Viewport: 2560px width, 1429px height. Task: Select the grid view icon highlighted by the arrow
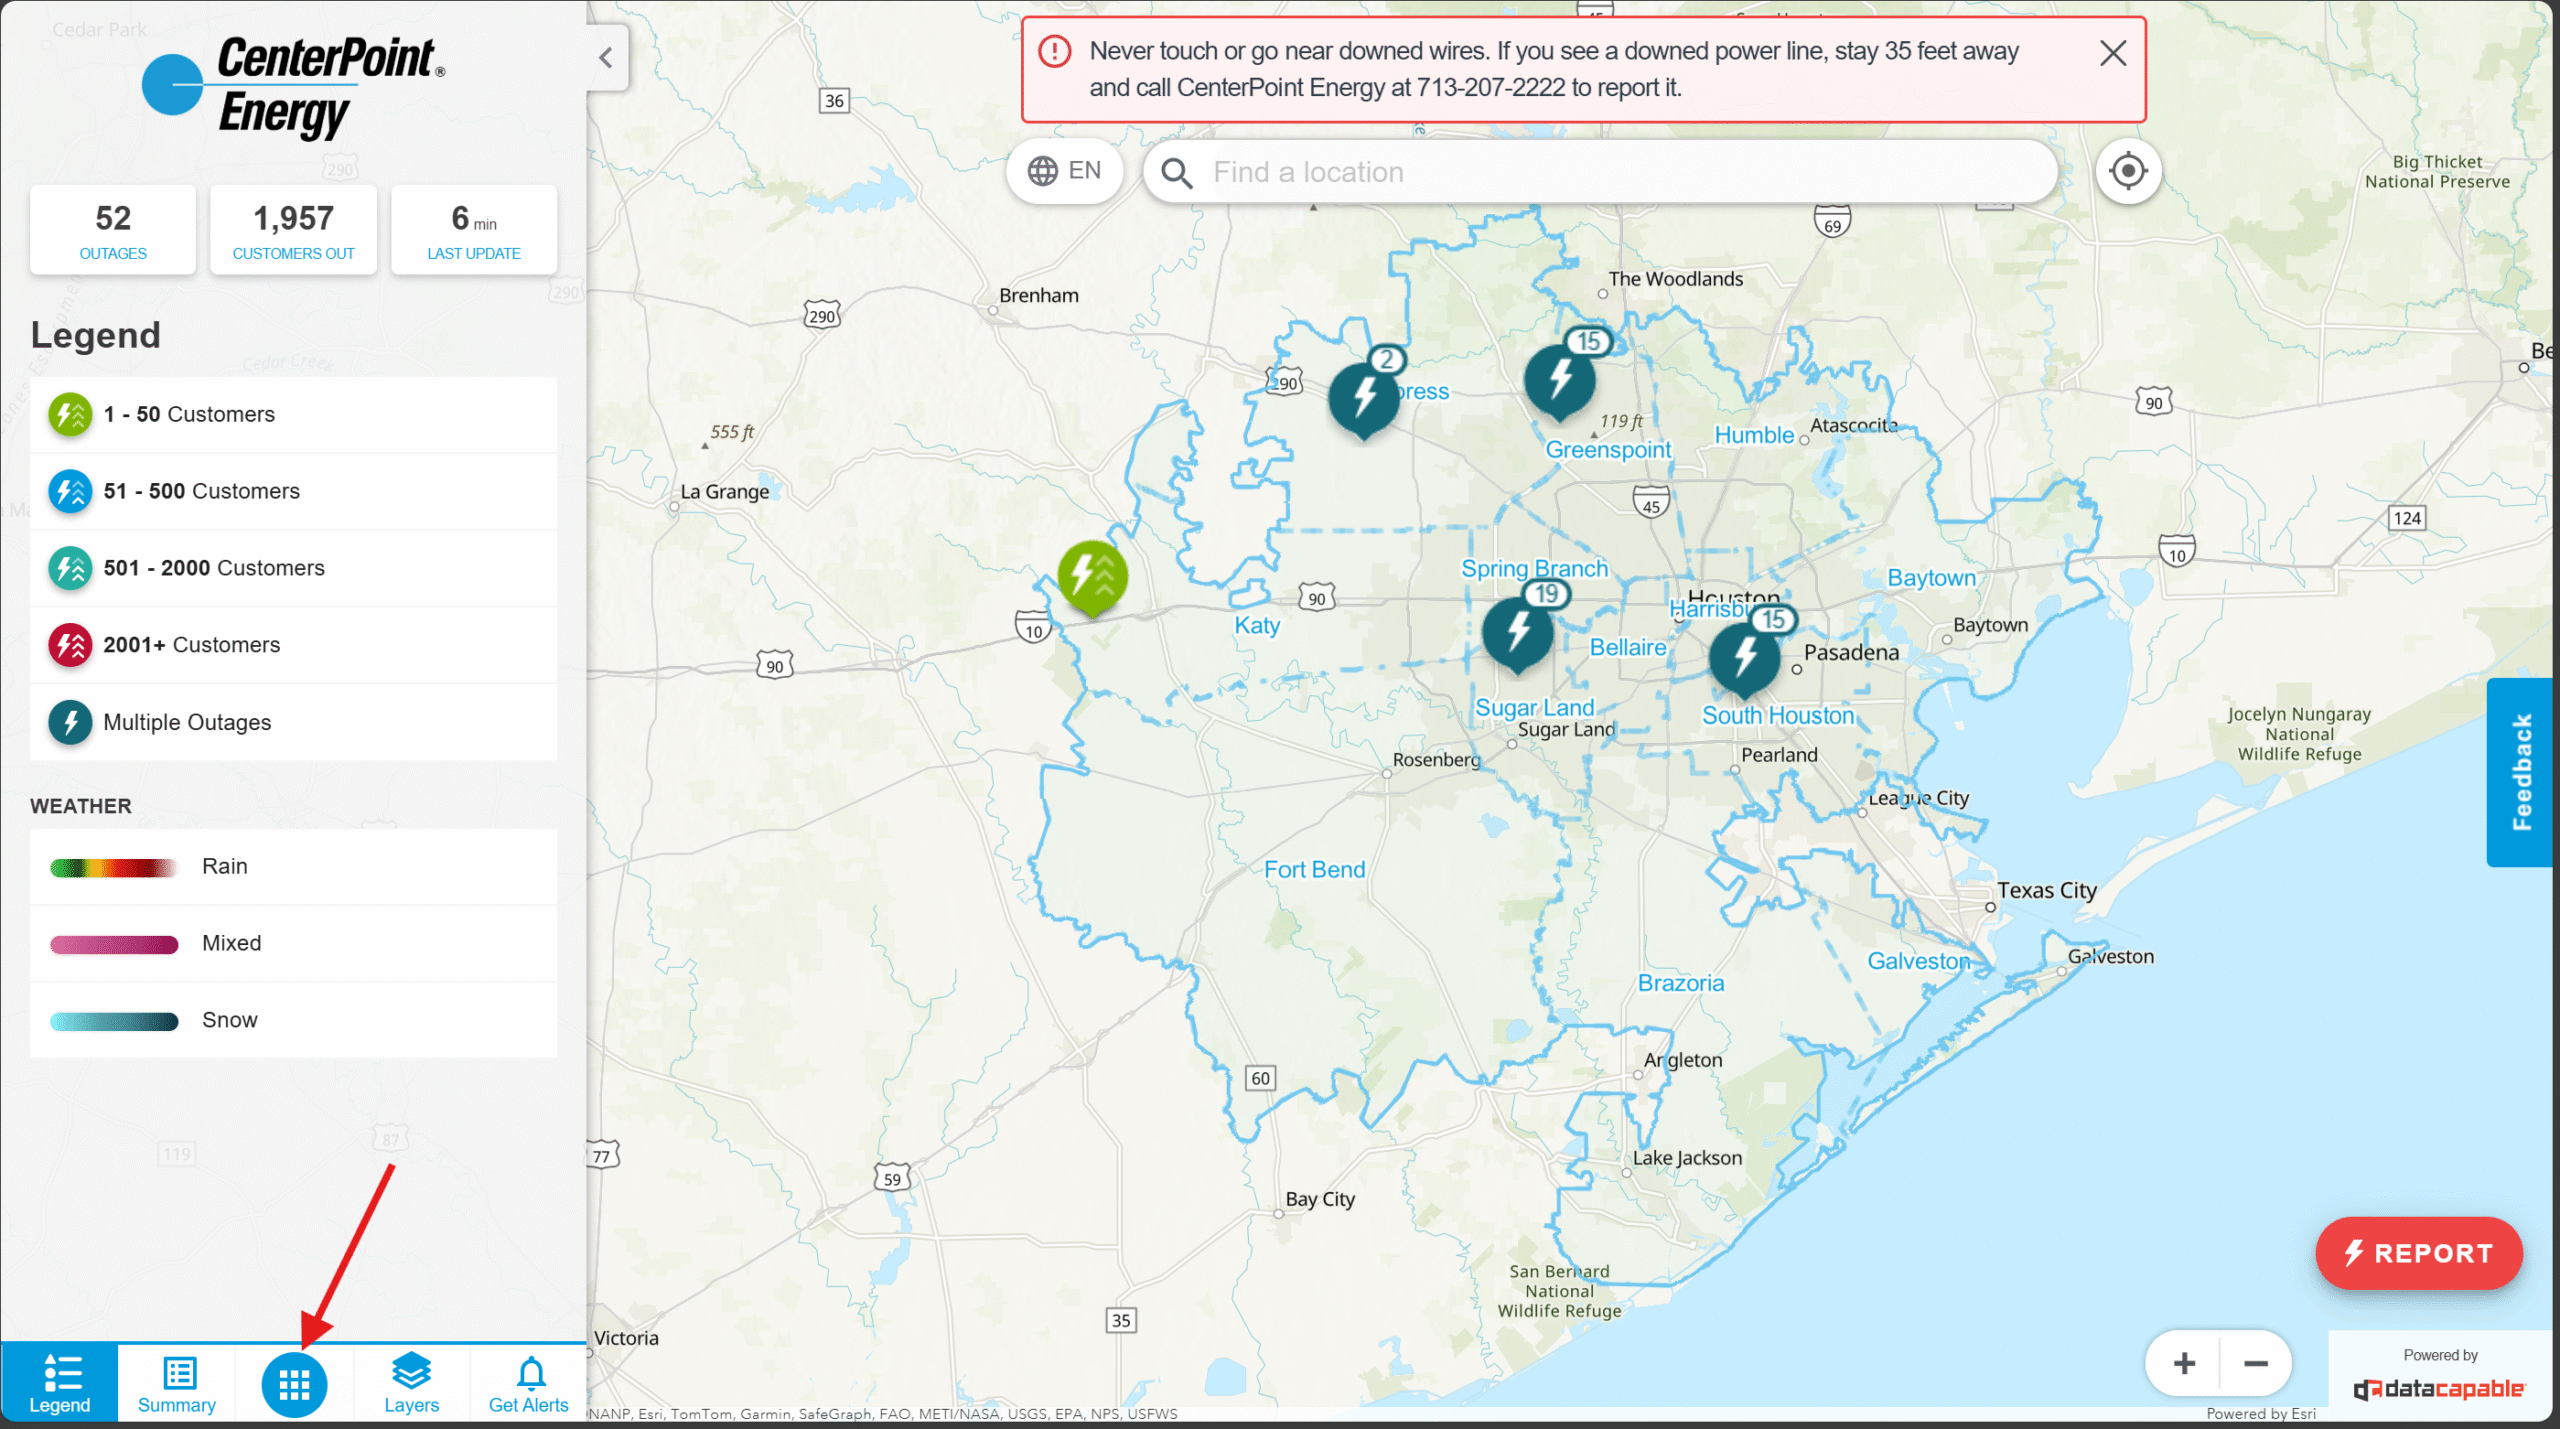[x=294, y=1384]
